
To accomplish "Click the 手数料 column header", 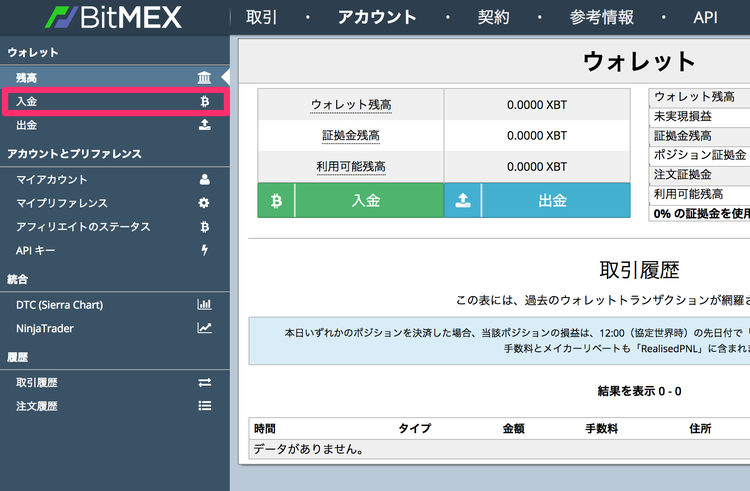I will 602,428.
